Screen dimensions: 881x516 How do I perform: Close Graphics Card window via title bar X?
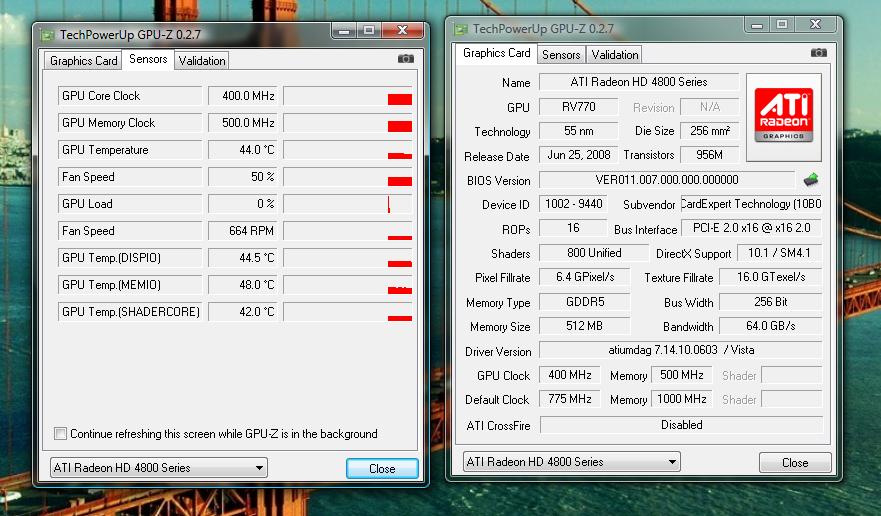click(x=816, y=24)
